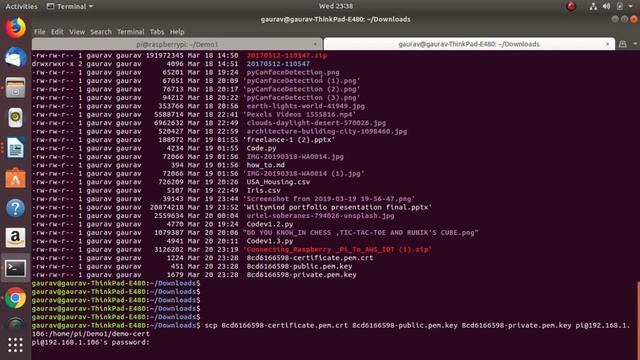
Task: Launch LibreOffice Writer from the dock
Action: (x=16, y=148)
